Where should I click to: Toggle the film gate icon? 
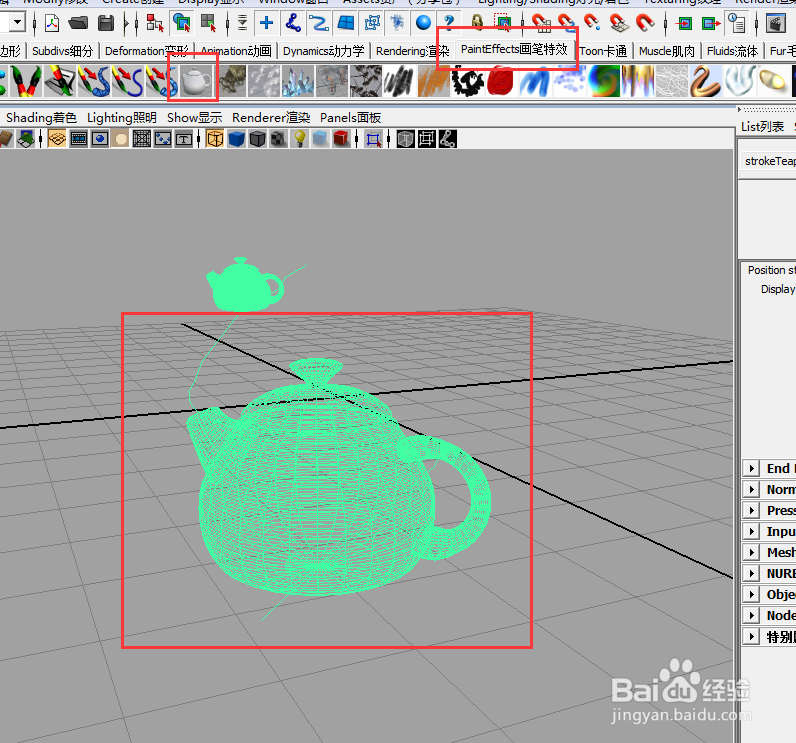79,139
